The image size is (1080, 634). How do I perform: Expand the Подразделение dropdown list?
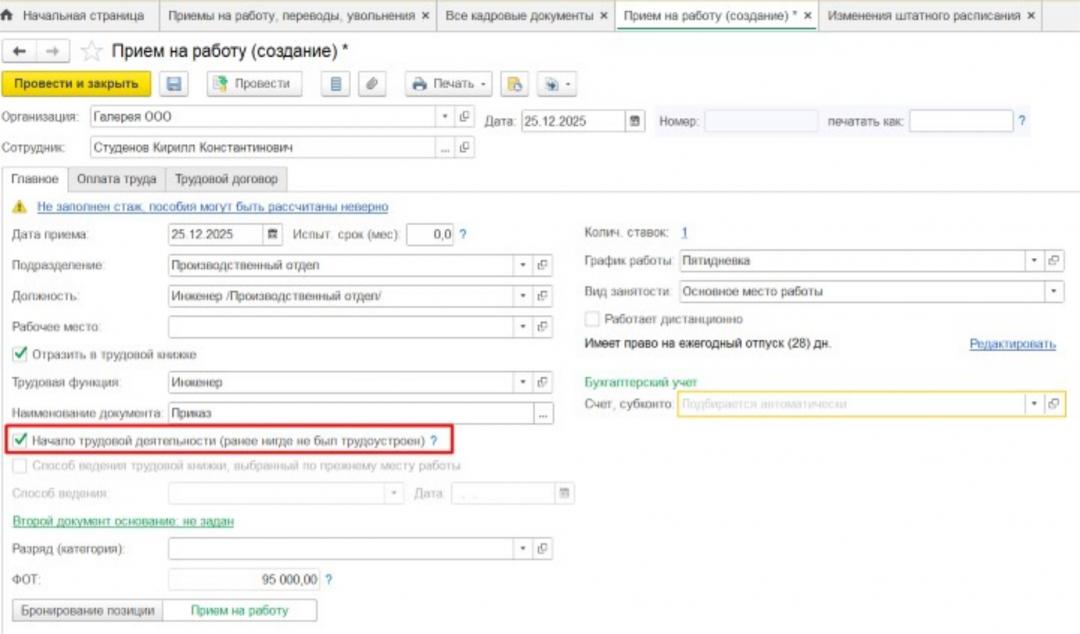523,265
